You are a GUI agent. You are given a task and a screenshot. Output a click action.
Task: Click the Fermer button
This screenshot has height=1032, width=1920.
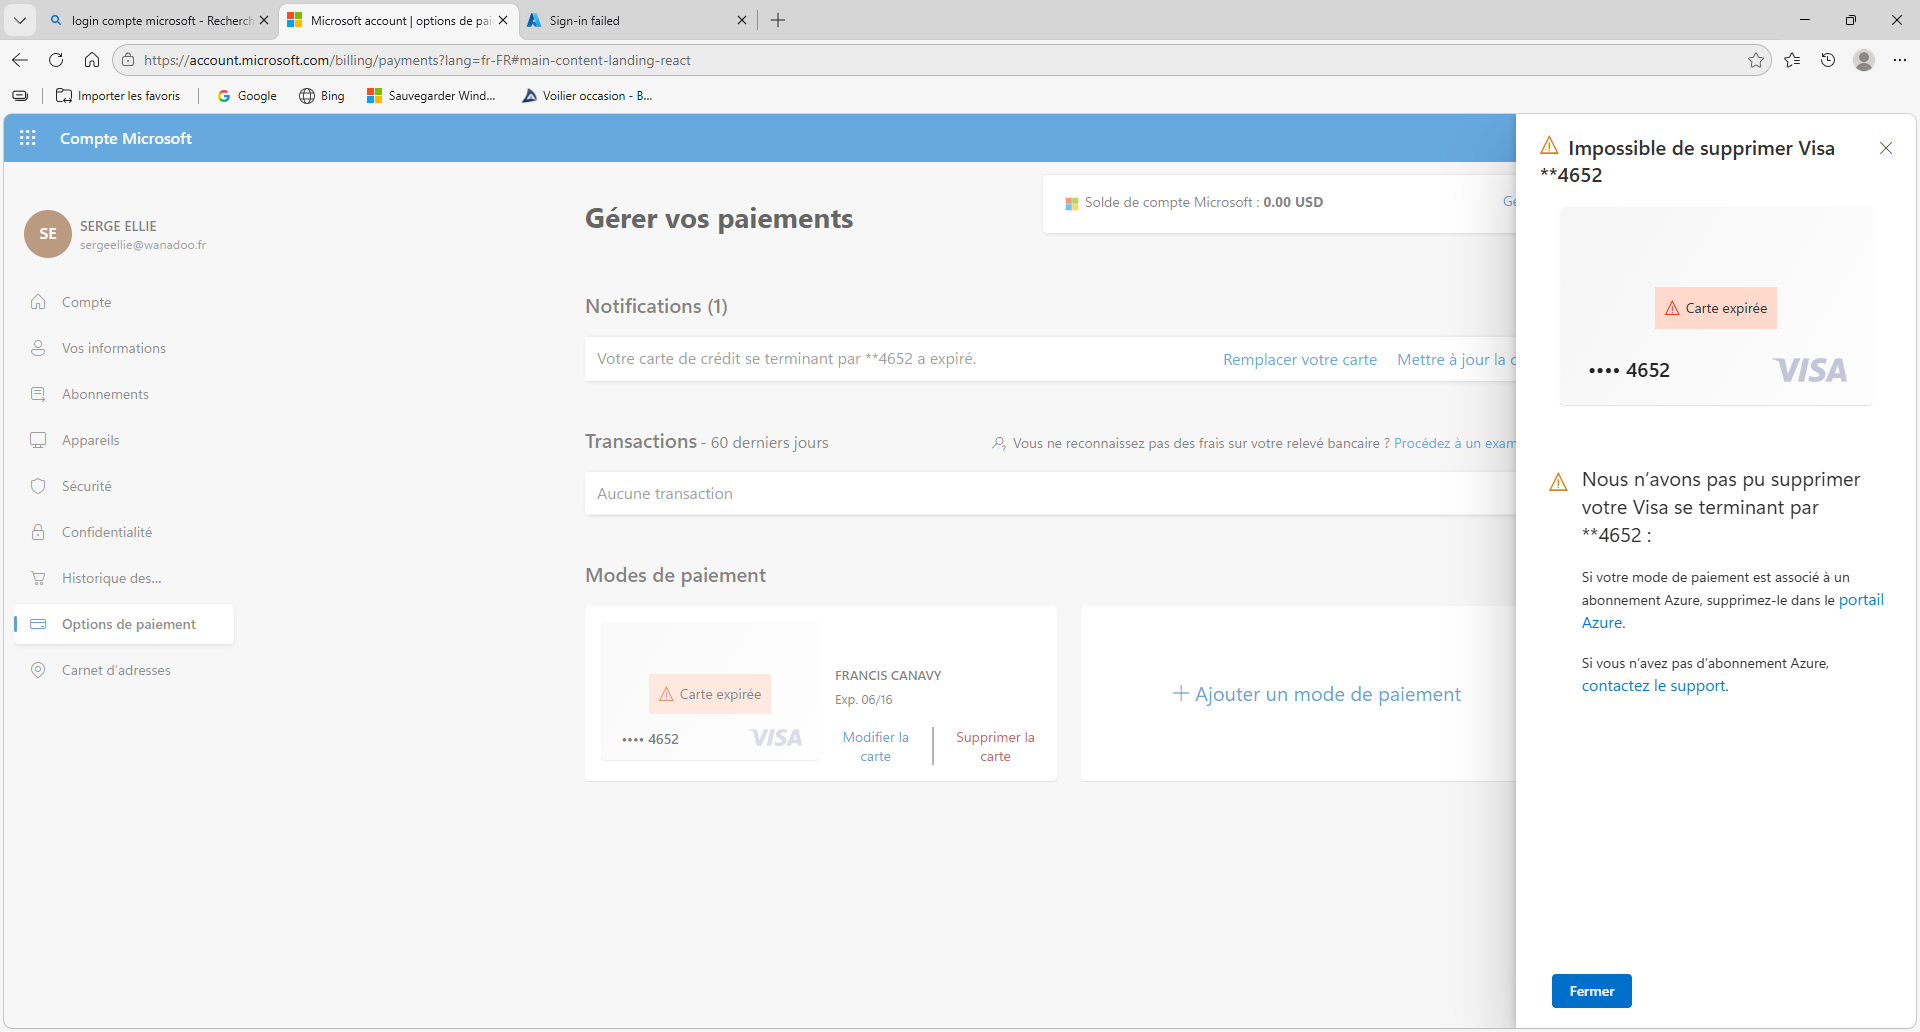1592,991
